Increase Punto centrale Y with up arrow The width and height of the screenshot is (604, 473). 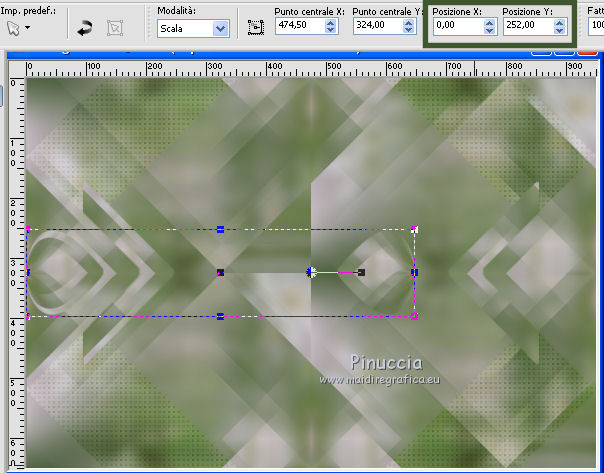click(409, 23)
